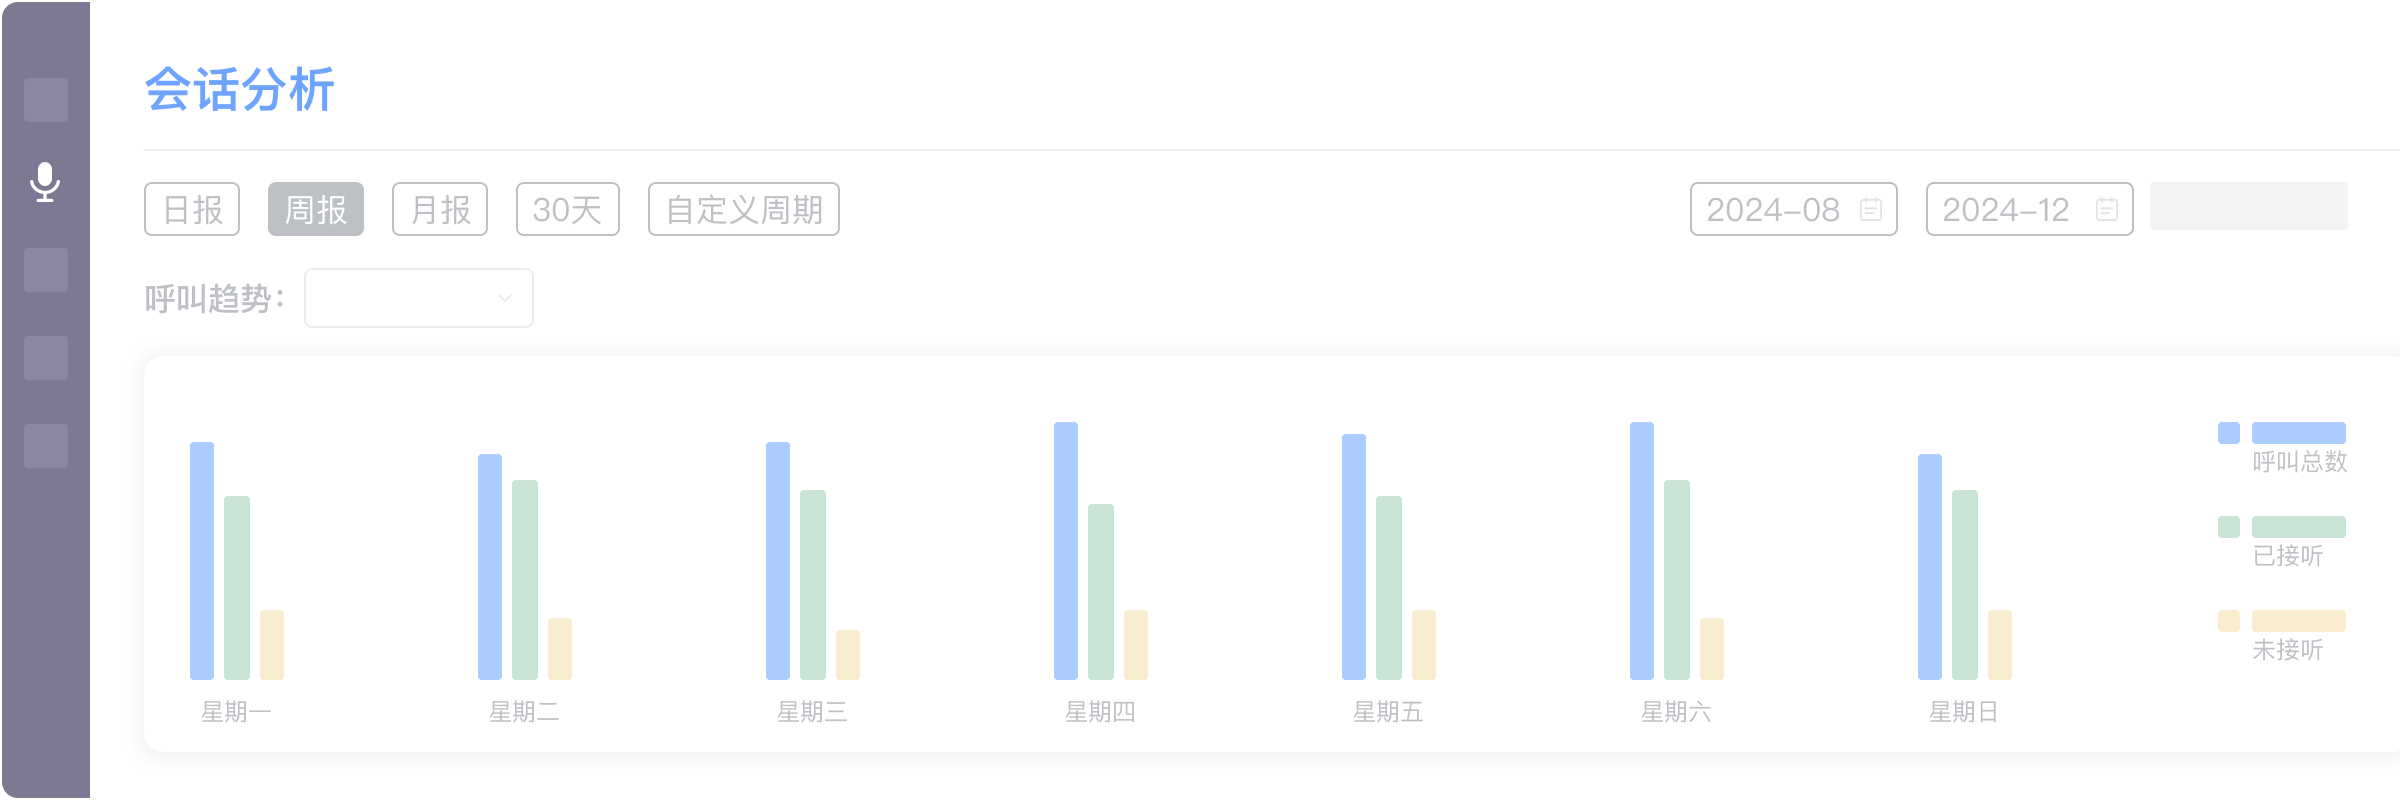Viewport: 2400px width, 800px height.
Task: Click the green 已接听 legend square
Action: pos(2228,527)
